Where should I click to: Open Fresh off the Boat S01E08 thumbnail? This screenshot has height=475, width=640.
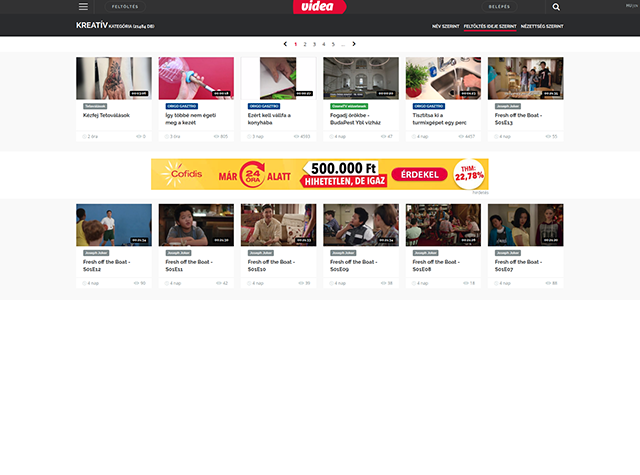pos(443,225)
